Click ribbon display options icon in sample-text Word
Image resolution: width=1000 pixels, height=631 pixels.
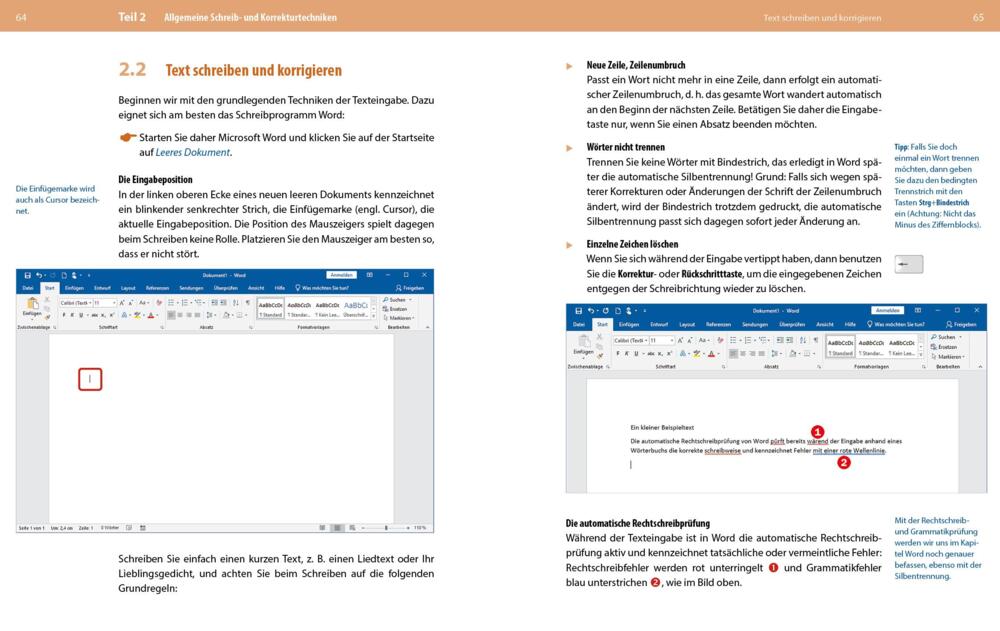tap(918, 310)
